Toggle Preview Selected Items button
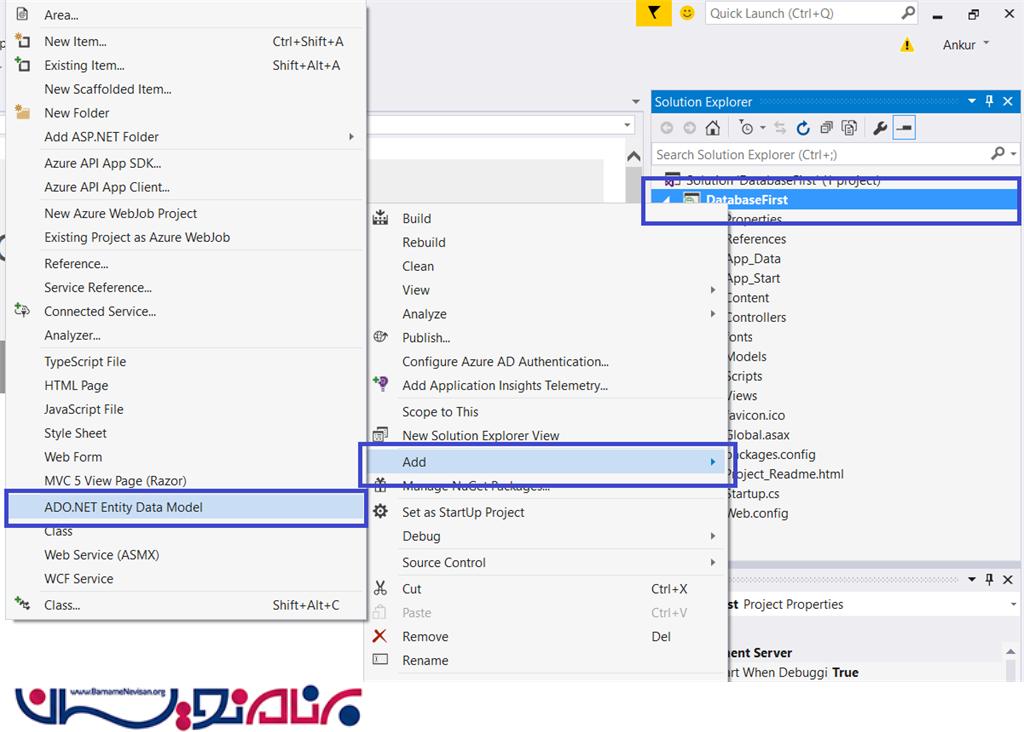Image resolution: width=1024 pixels, height=732 pixels. (x=904, y=128)
